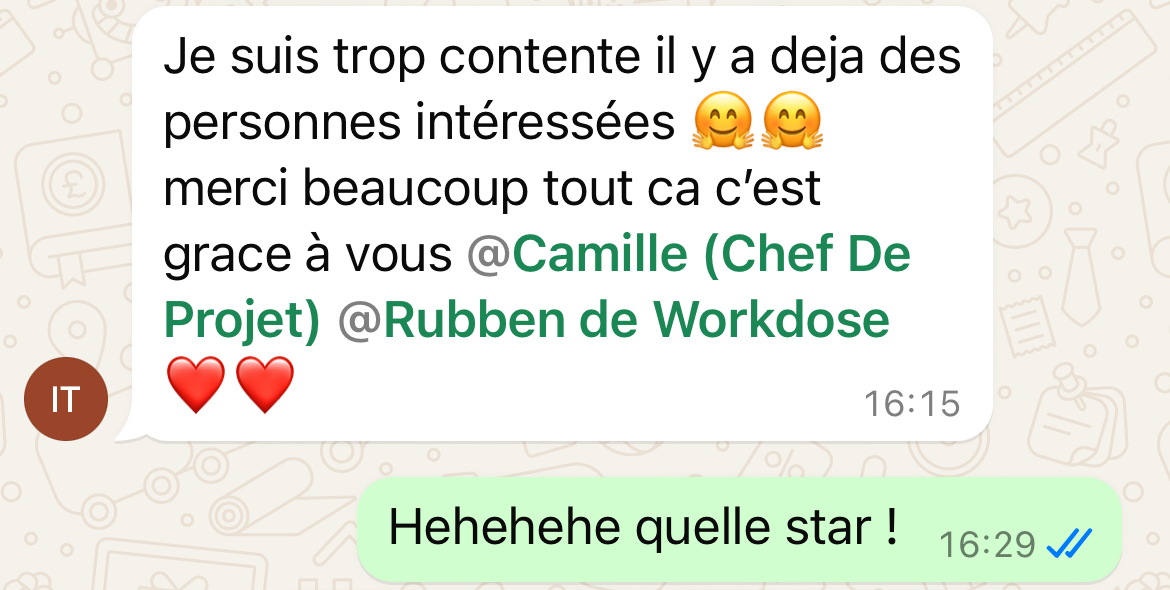
Task: Tap the second red heart emoji
Action: 265,384
